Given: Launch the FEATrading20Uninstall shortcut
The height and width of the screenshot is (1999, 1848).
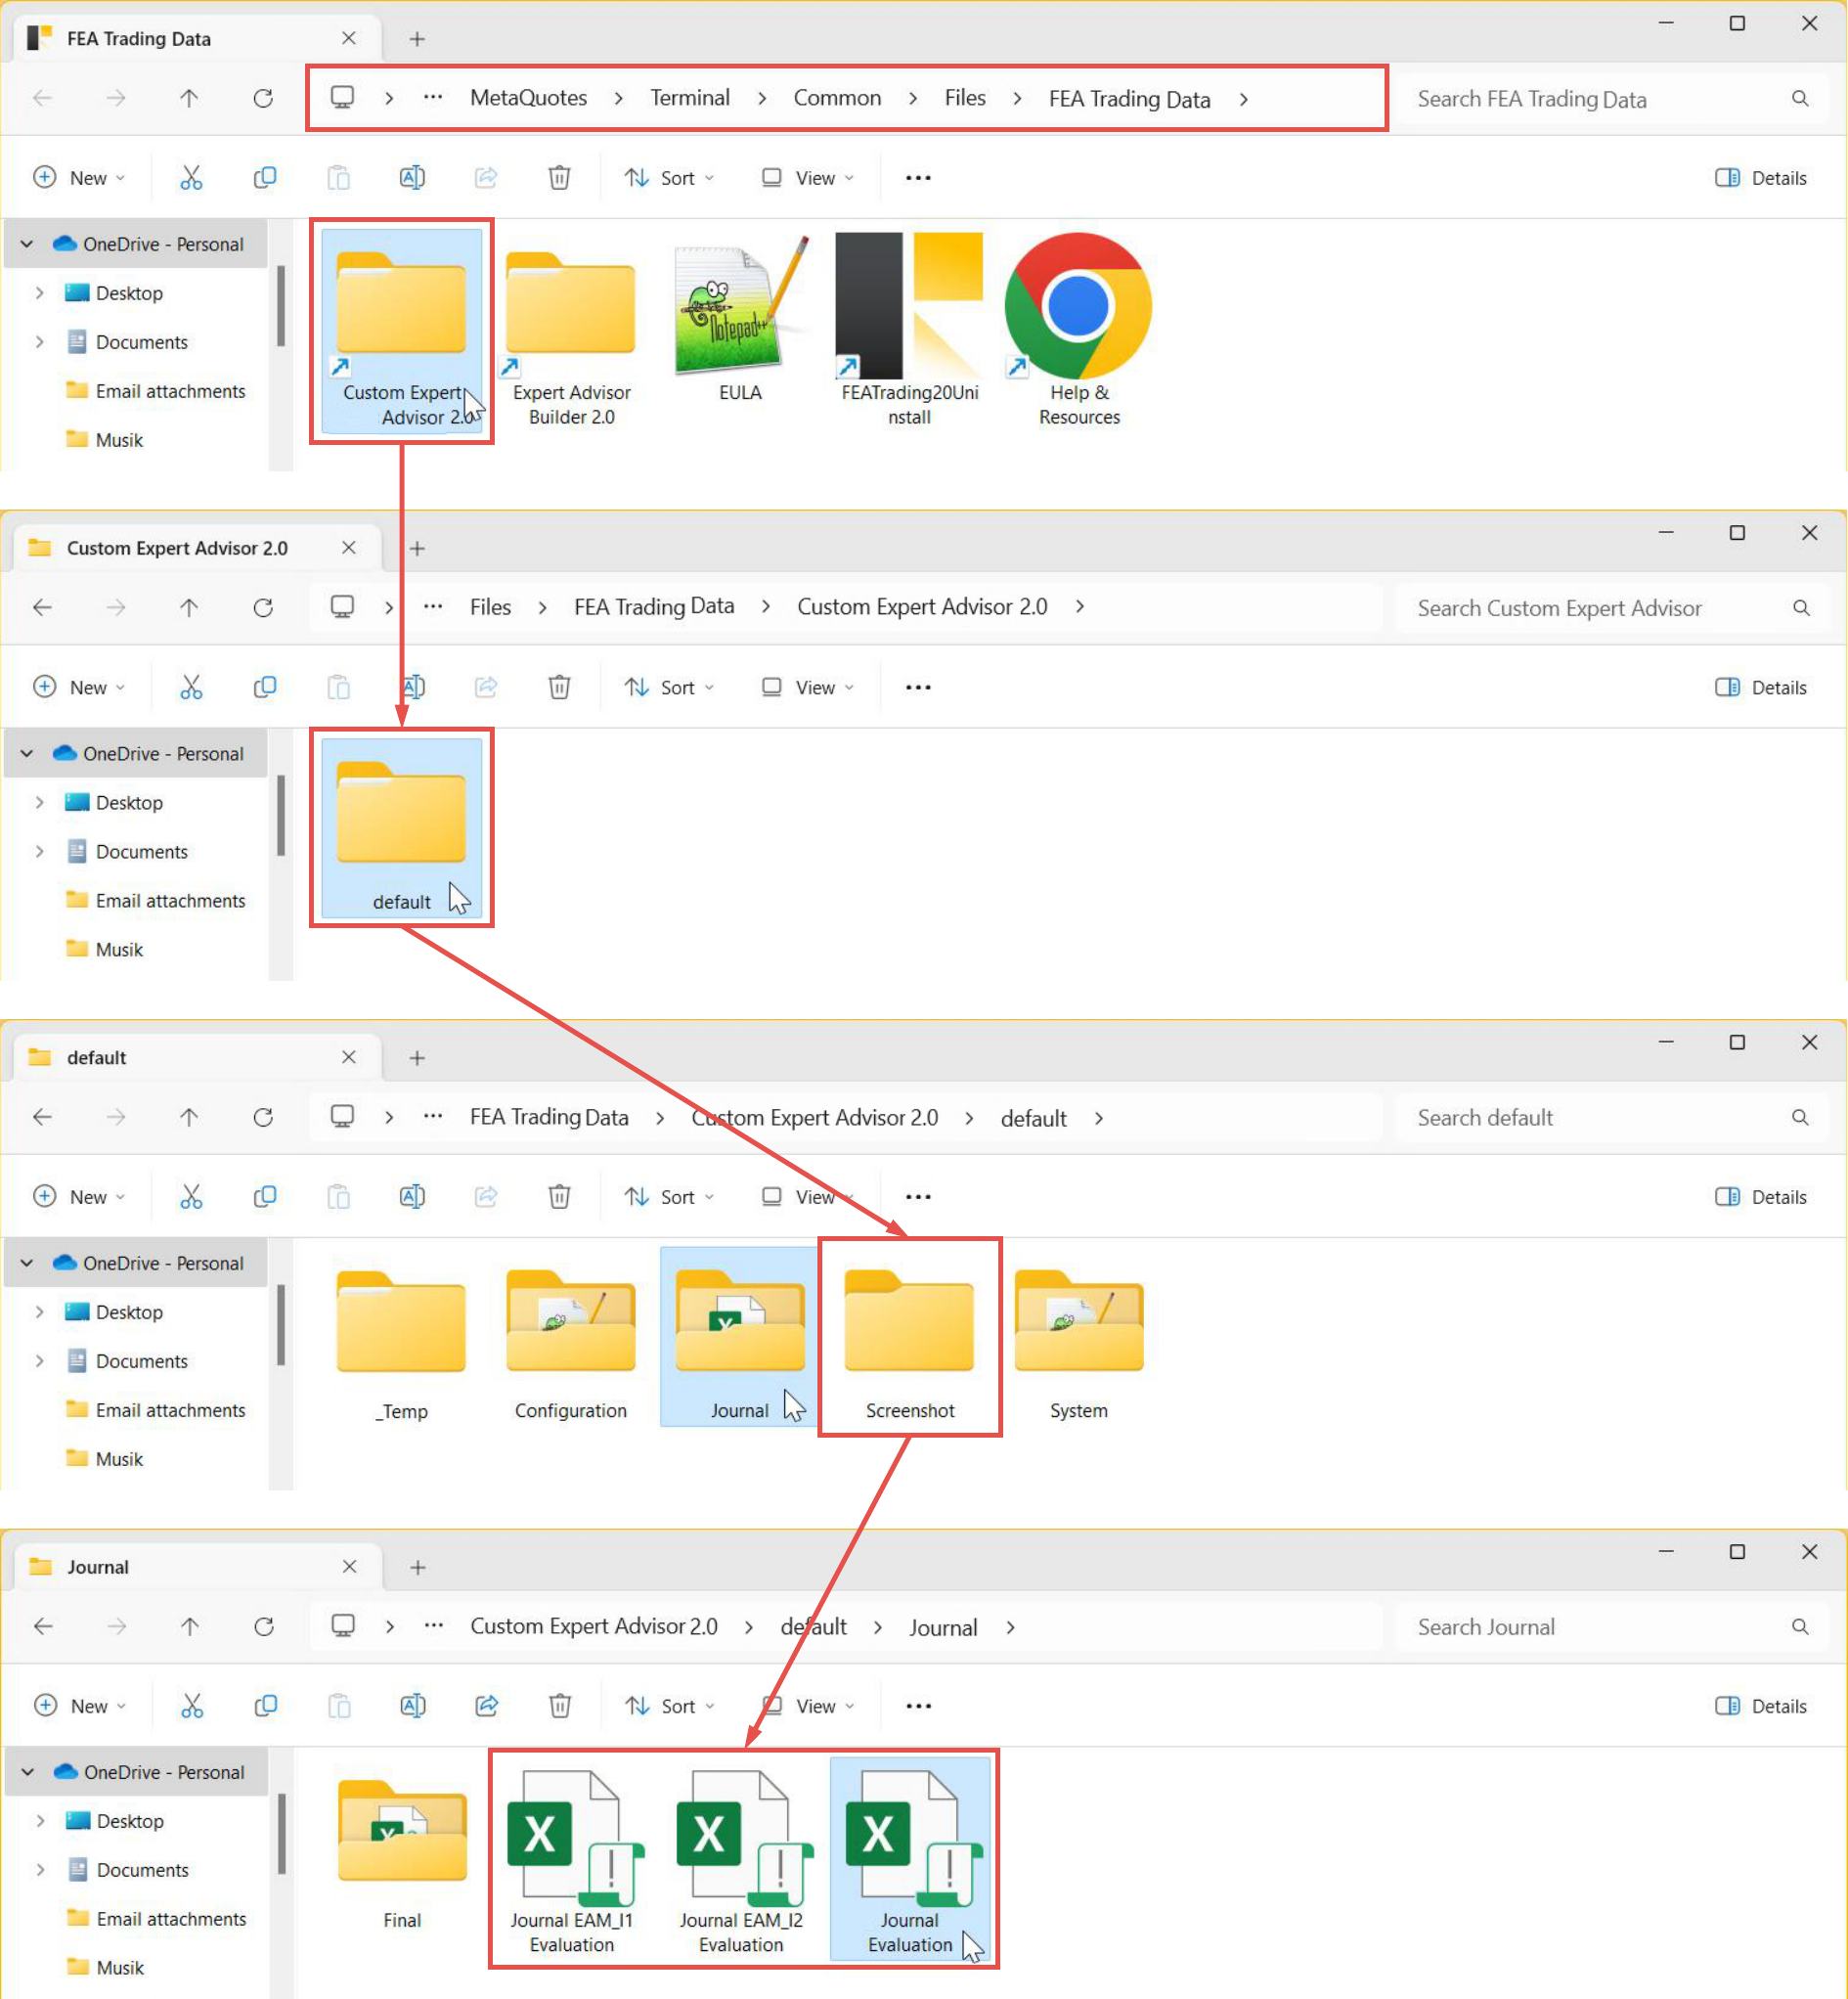Looking at the screenshot, I should point(909,331).
